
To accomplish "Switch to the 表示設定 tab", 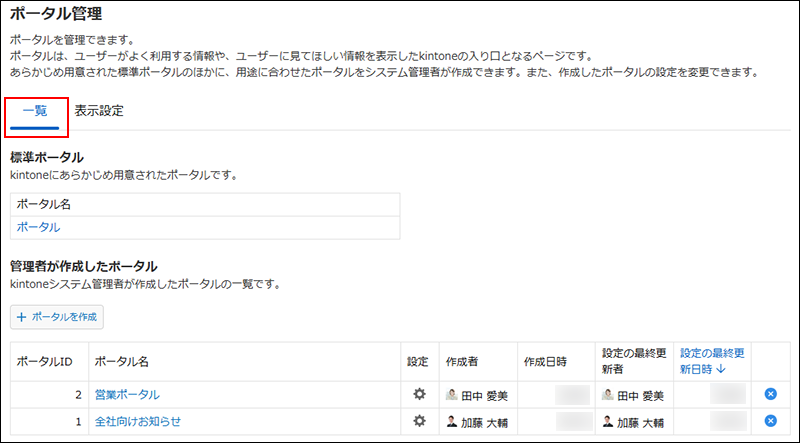I will coord(99,111).
